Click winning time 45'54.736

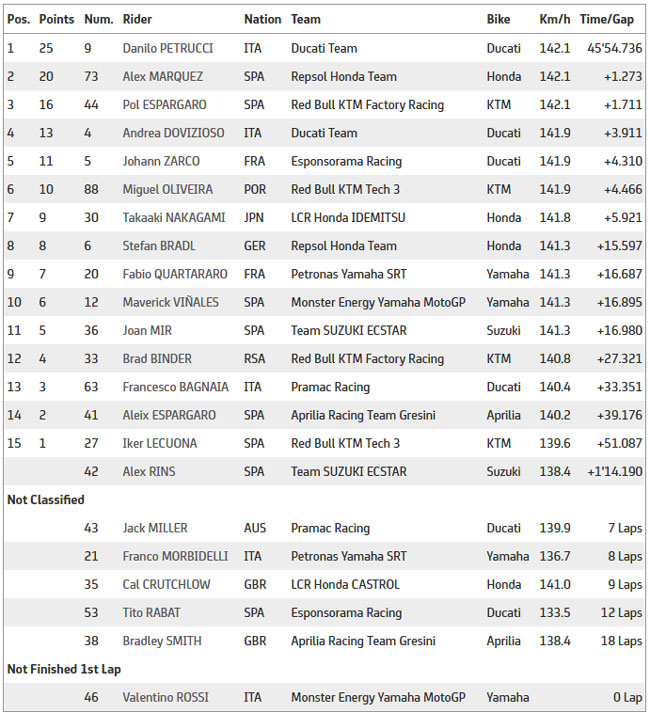point(615,48)
